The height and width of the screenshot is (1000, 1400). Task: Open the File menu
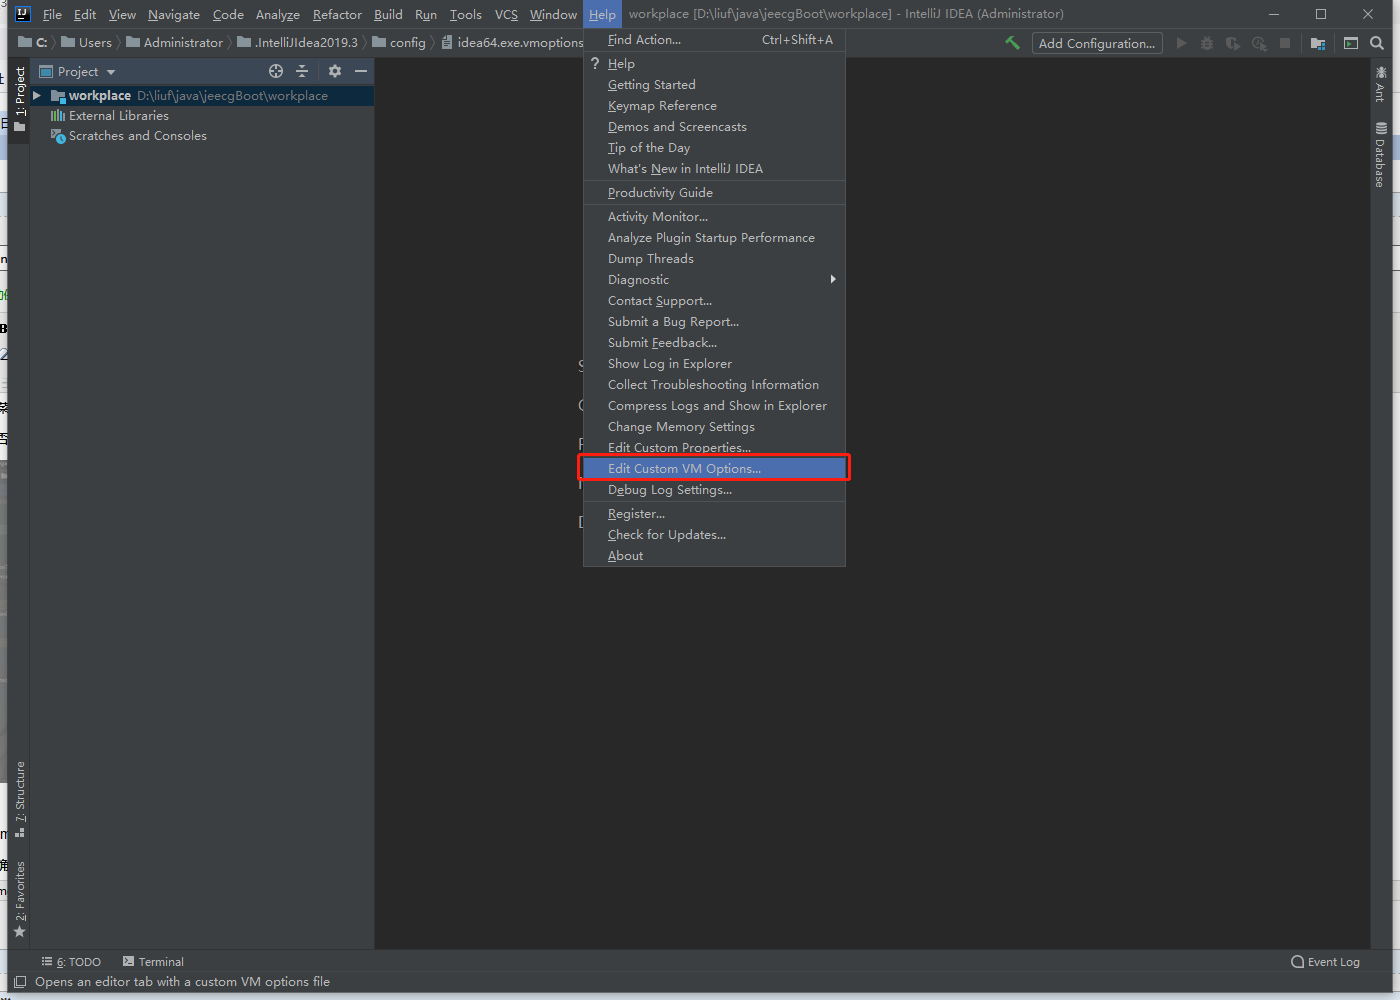tap(52, 14)
